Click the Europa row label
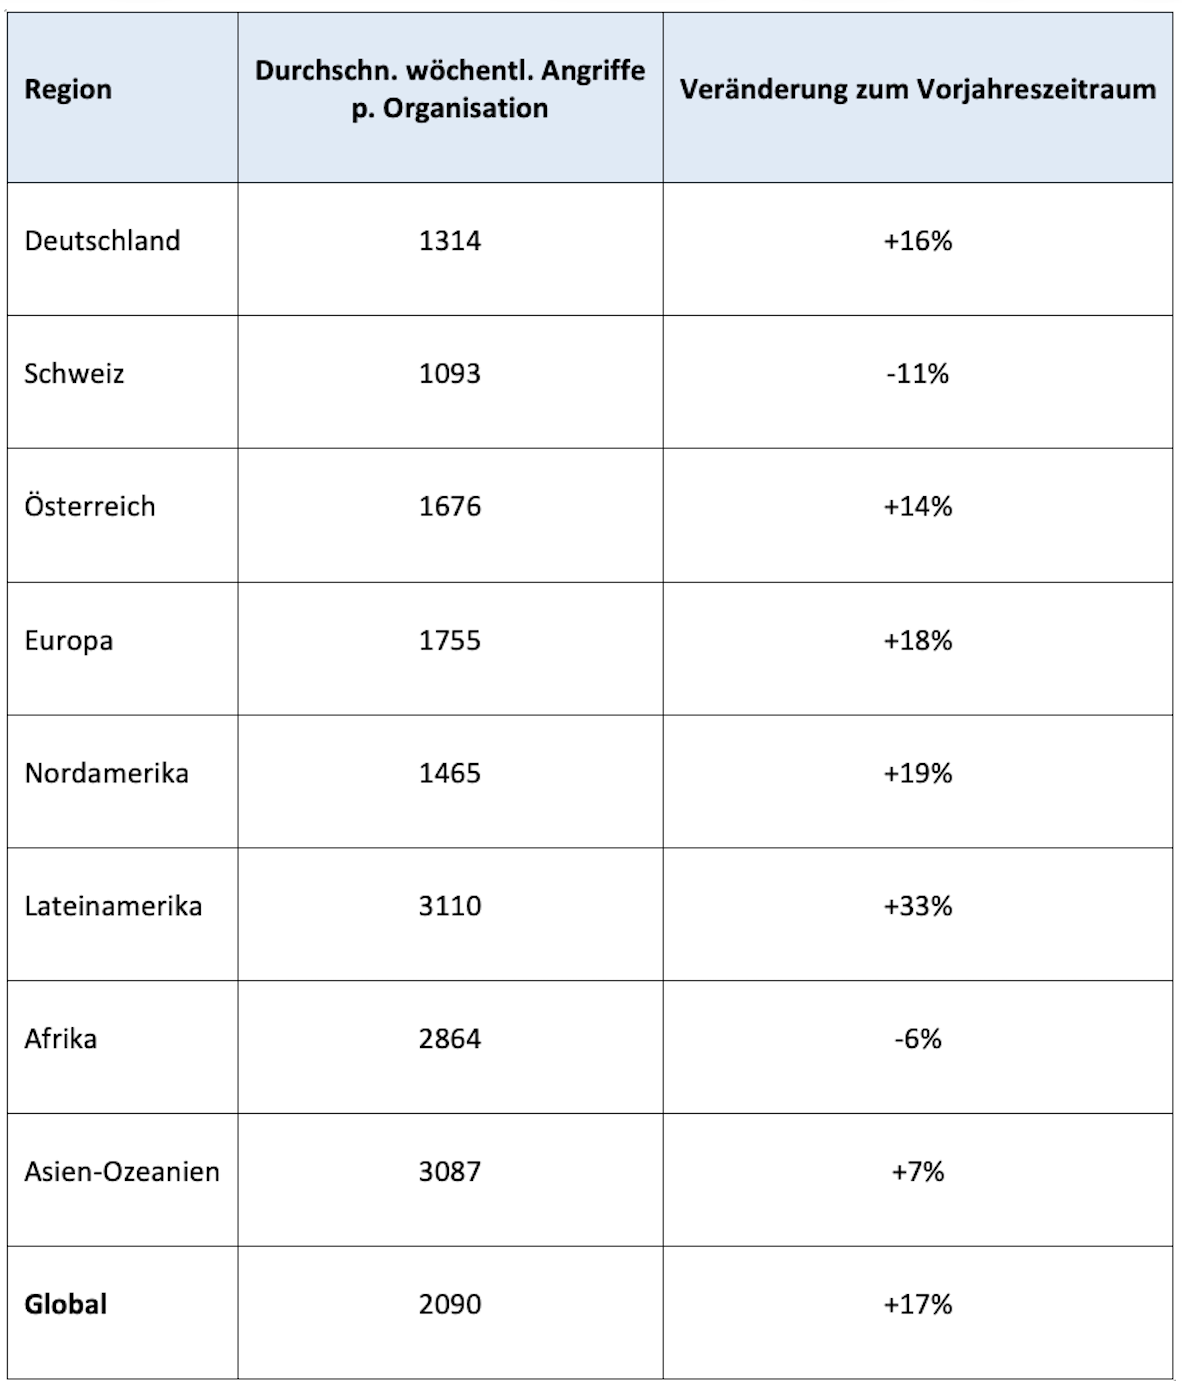Viewport: 1182px width, 1392px height. (x=69, y=641)
